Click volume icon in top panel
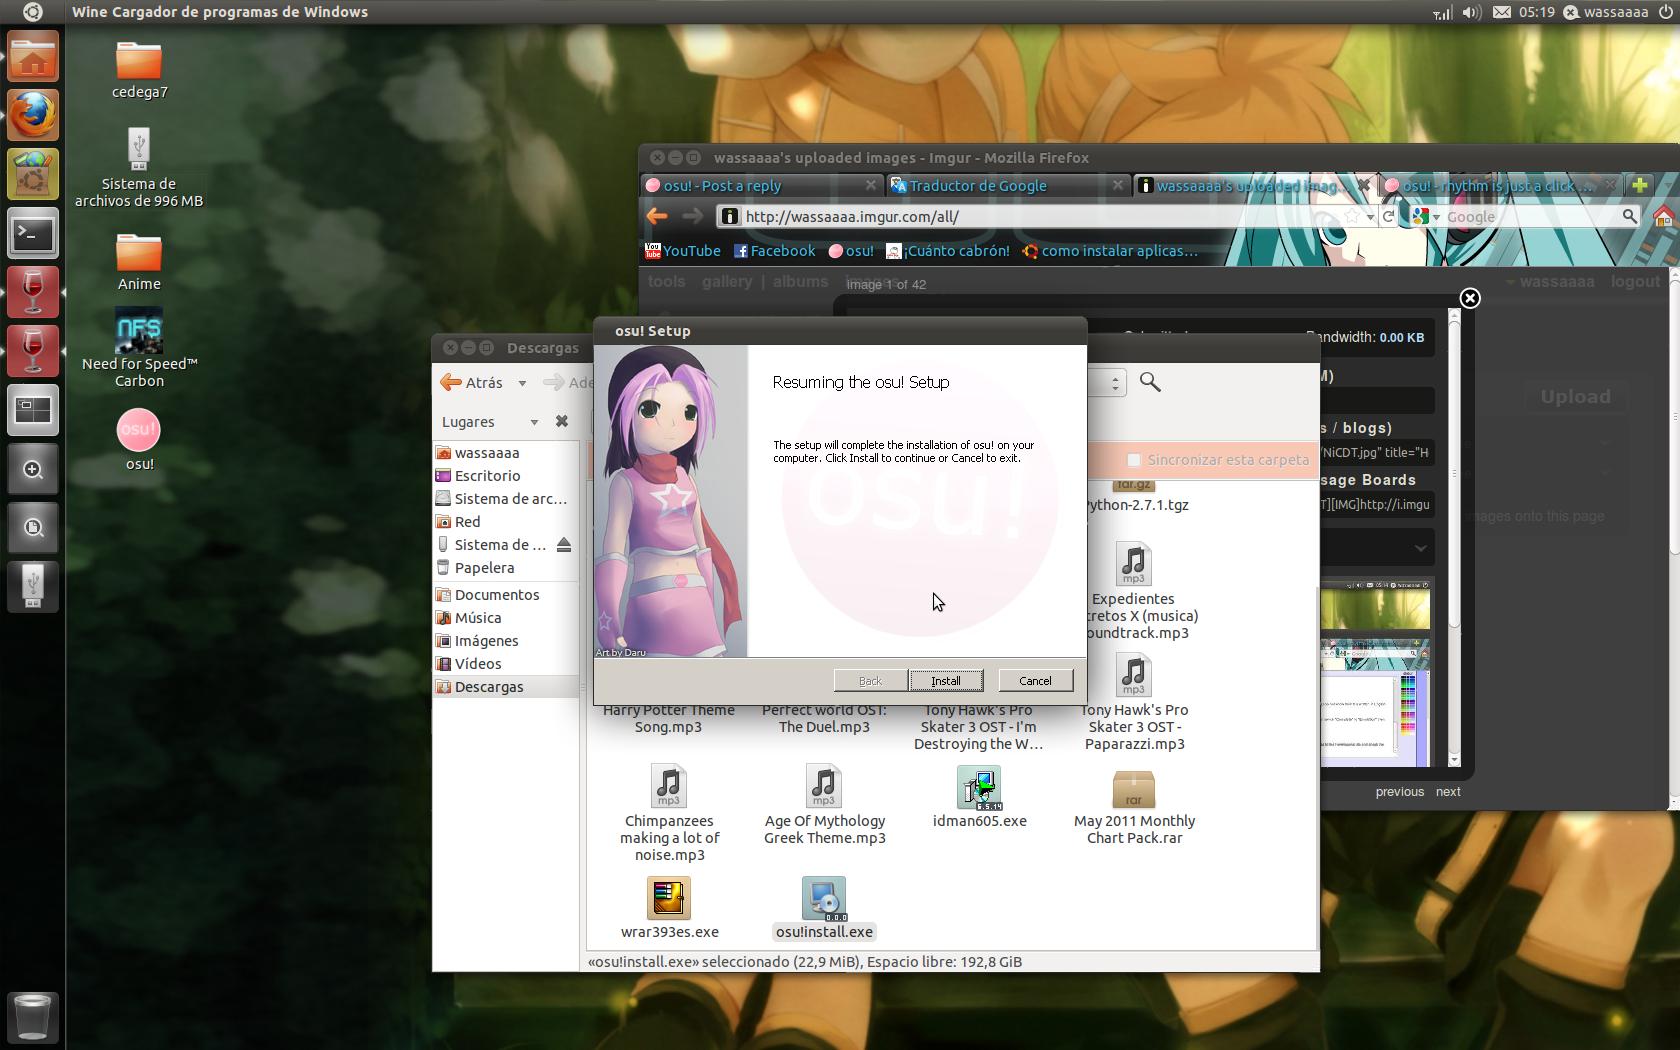This screenshot has height=1050, width=1680. (1471, 12)
